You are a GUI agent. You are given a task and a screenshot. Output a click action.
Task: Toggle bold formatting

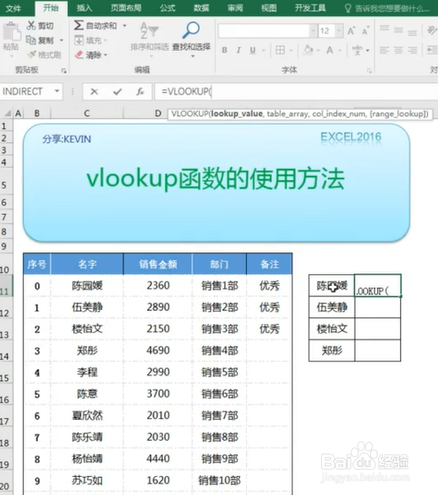point(225,50)
